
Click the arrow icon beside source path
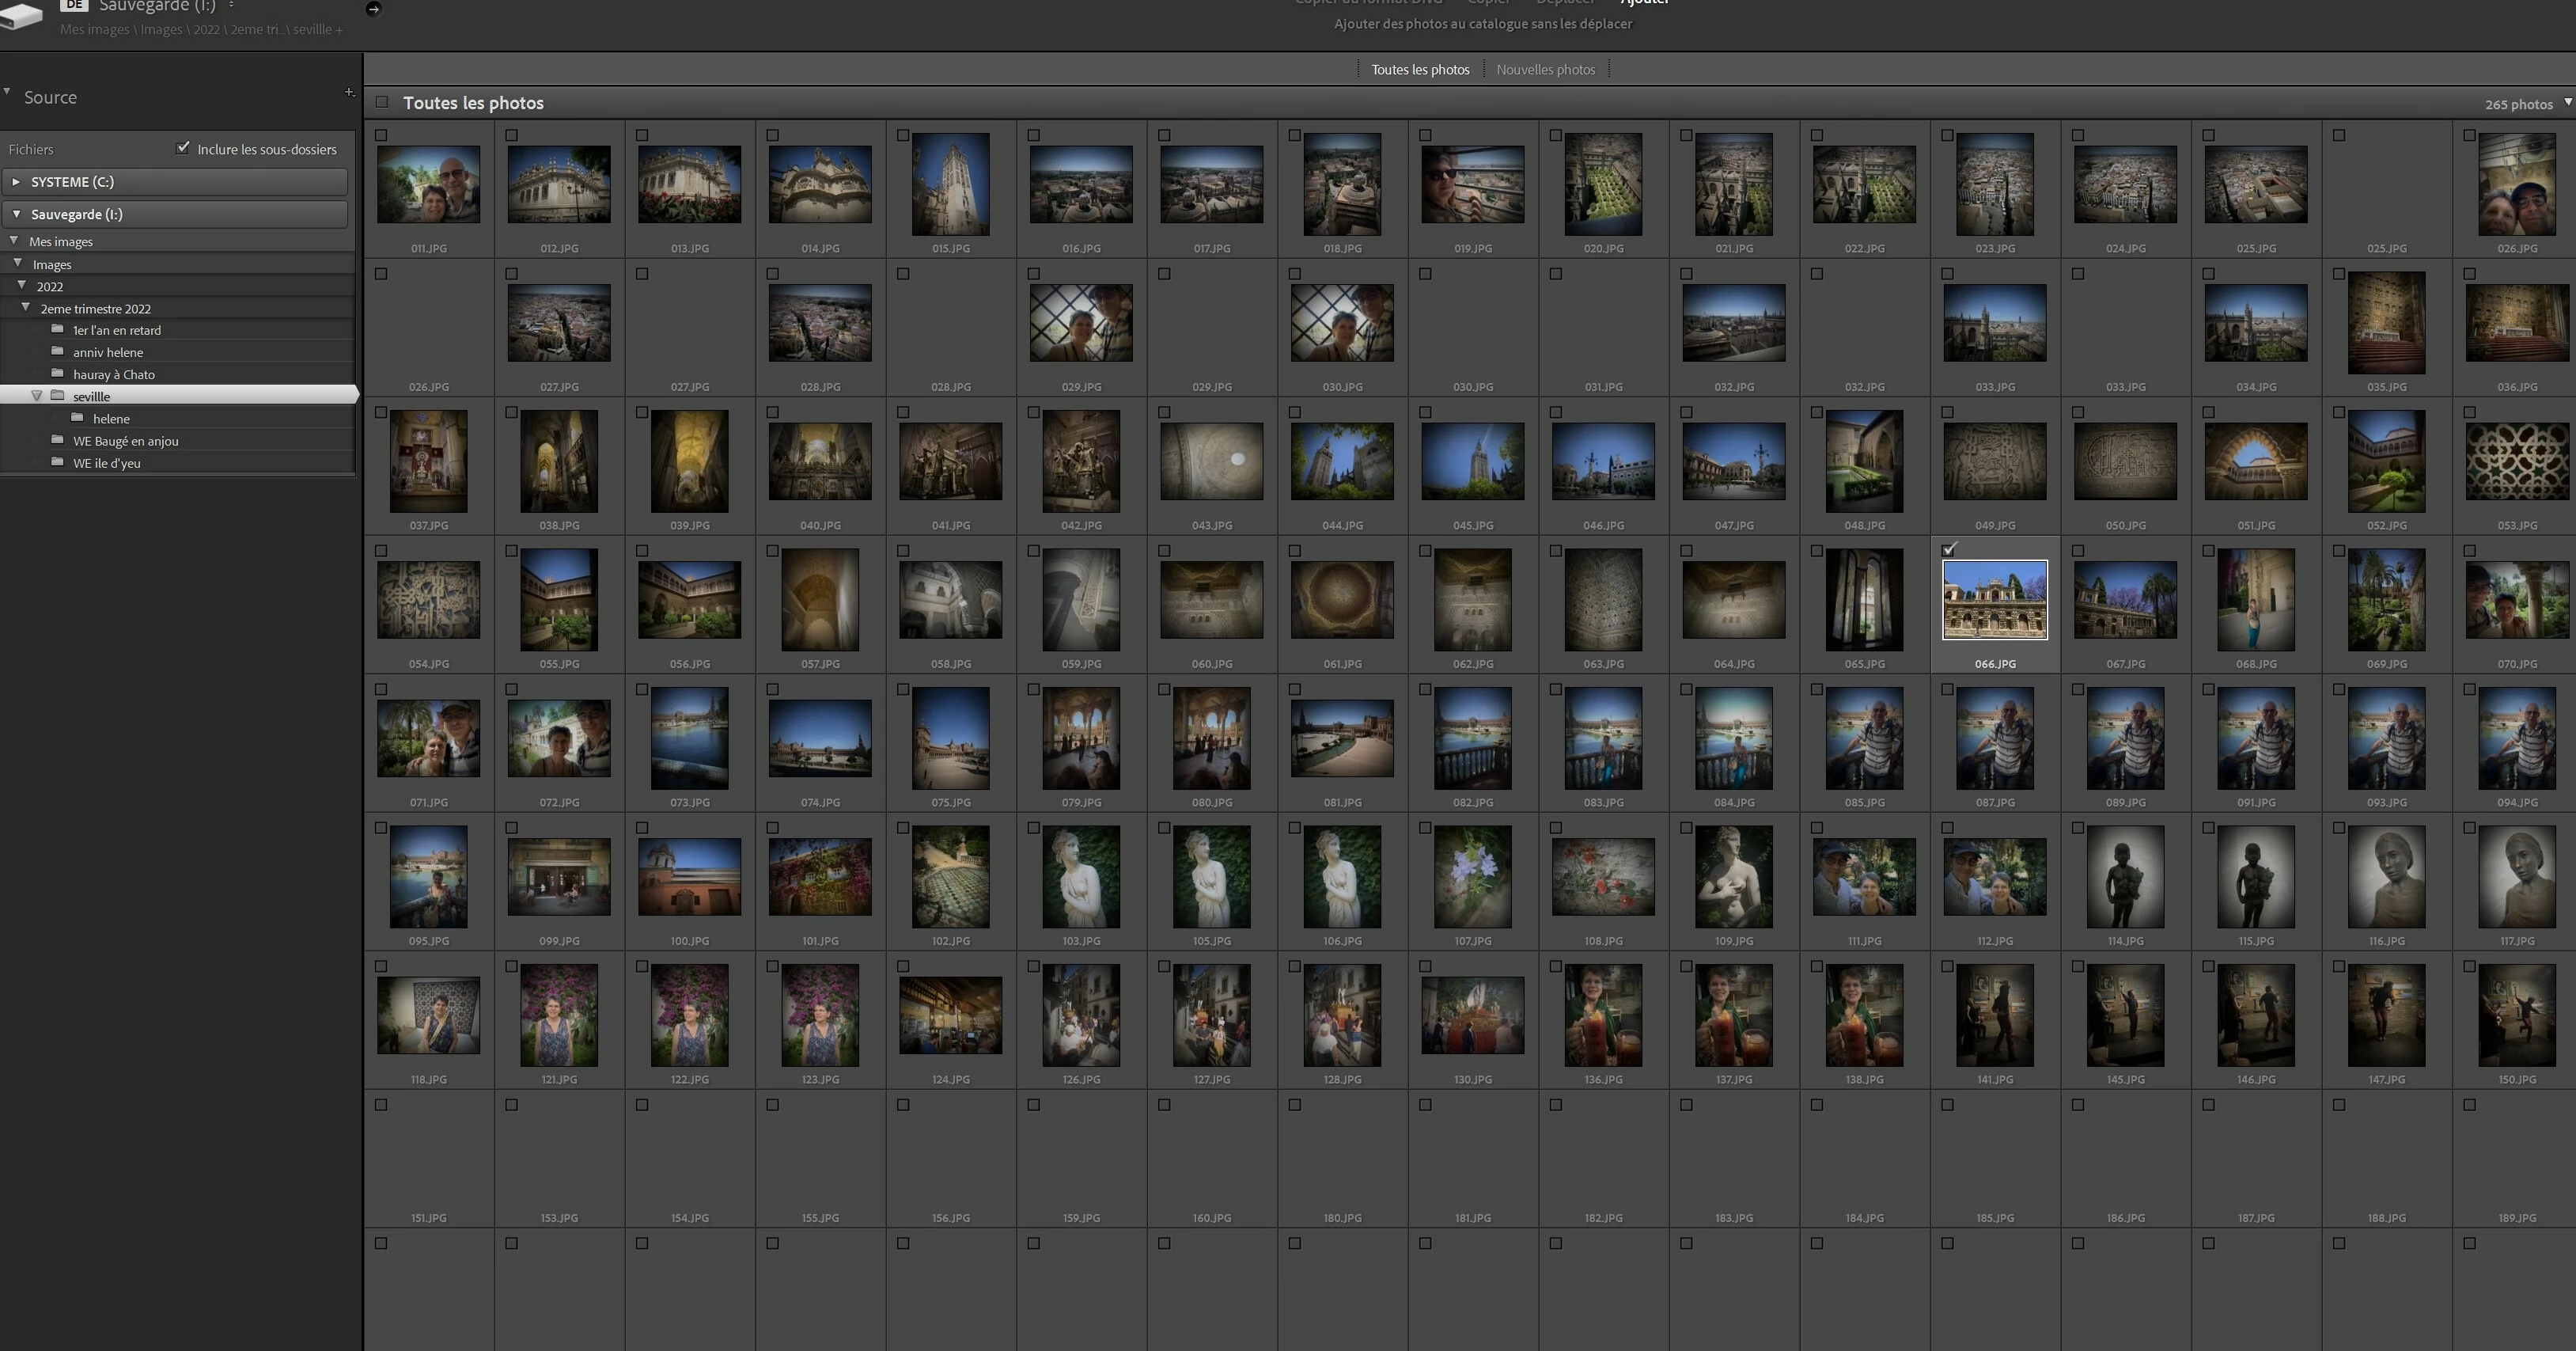point(373,9)
